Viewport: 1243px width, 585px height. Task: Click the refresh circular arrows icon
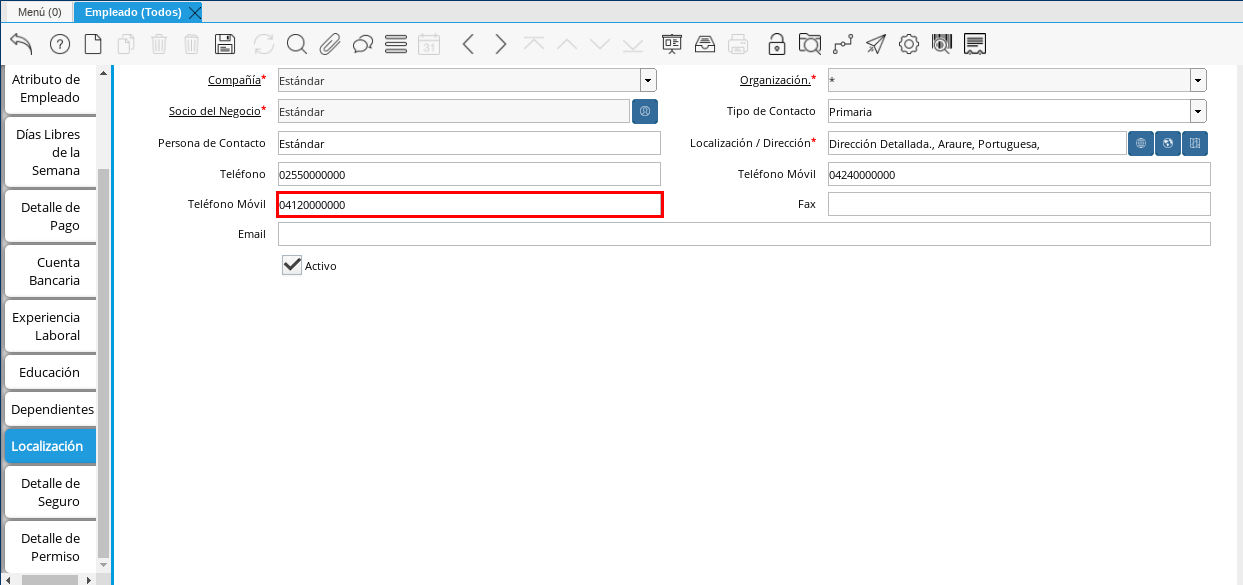click(x=264, y=44)
